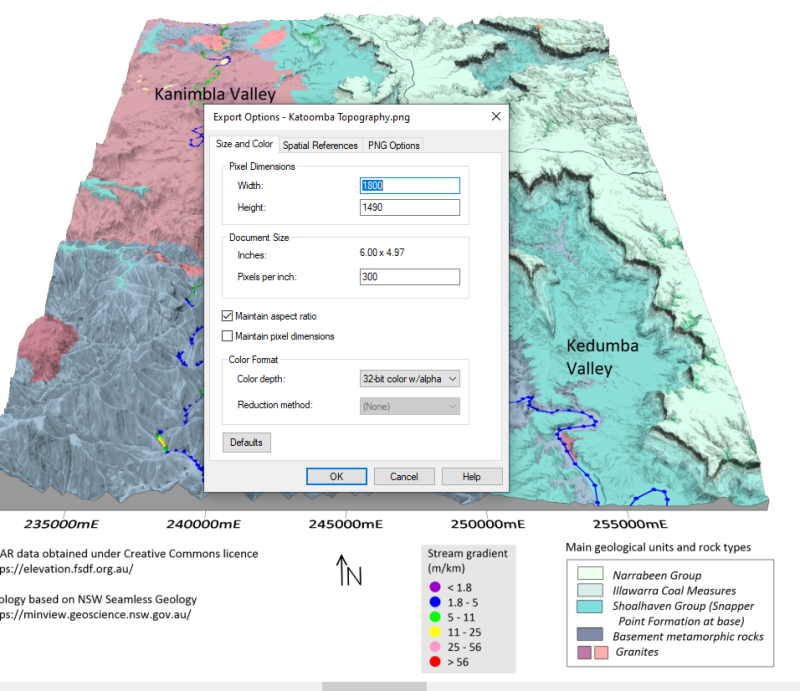Select the Width value field
This screenshot has width=800, height=691.
(x=408, y=185)
